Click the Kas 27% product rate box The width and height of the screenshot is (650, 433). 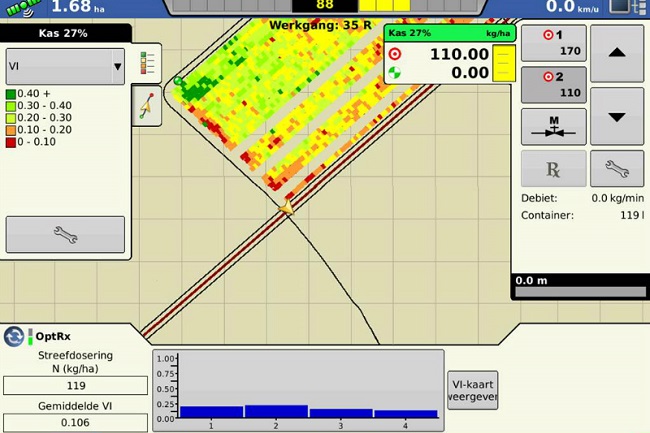449,55
